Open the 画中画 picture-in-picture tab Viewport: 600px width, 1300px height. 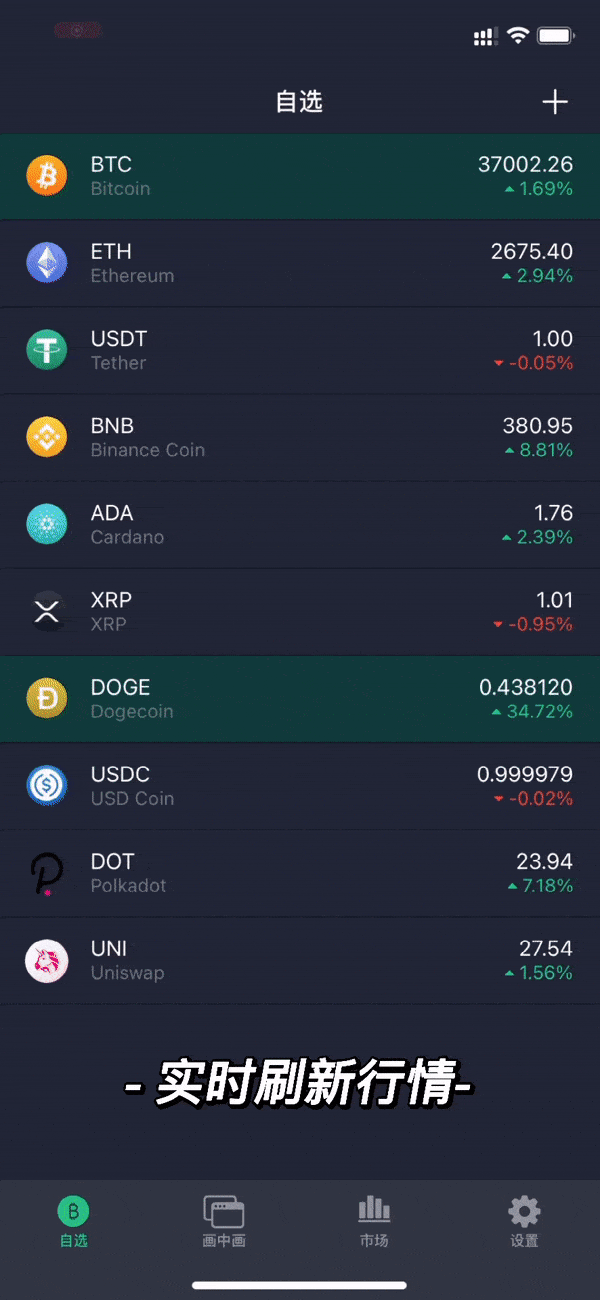click(224, 1222)
